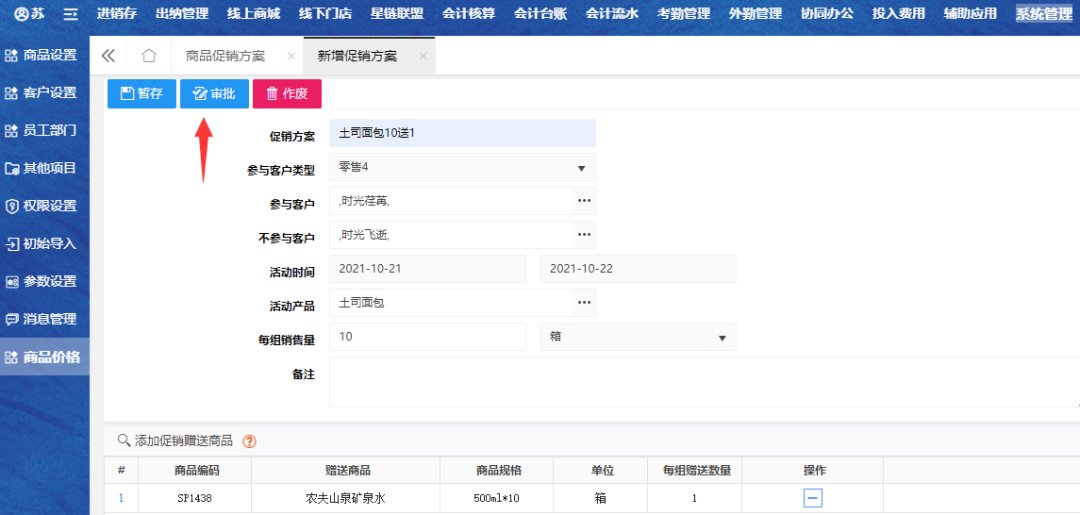Click the orange help question-mark icon
1080x515 pixels.
[x=250, y=441]
